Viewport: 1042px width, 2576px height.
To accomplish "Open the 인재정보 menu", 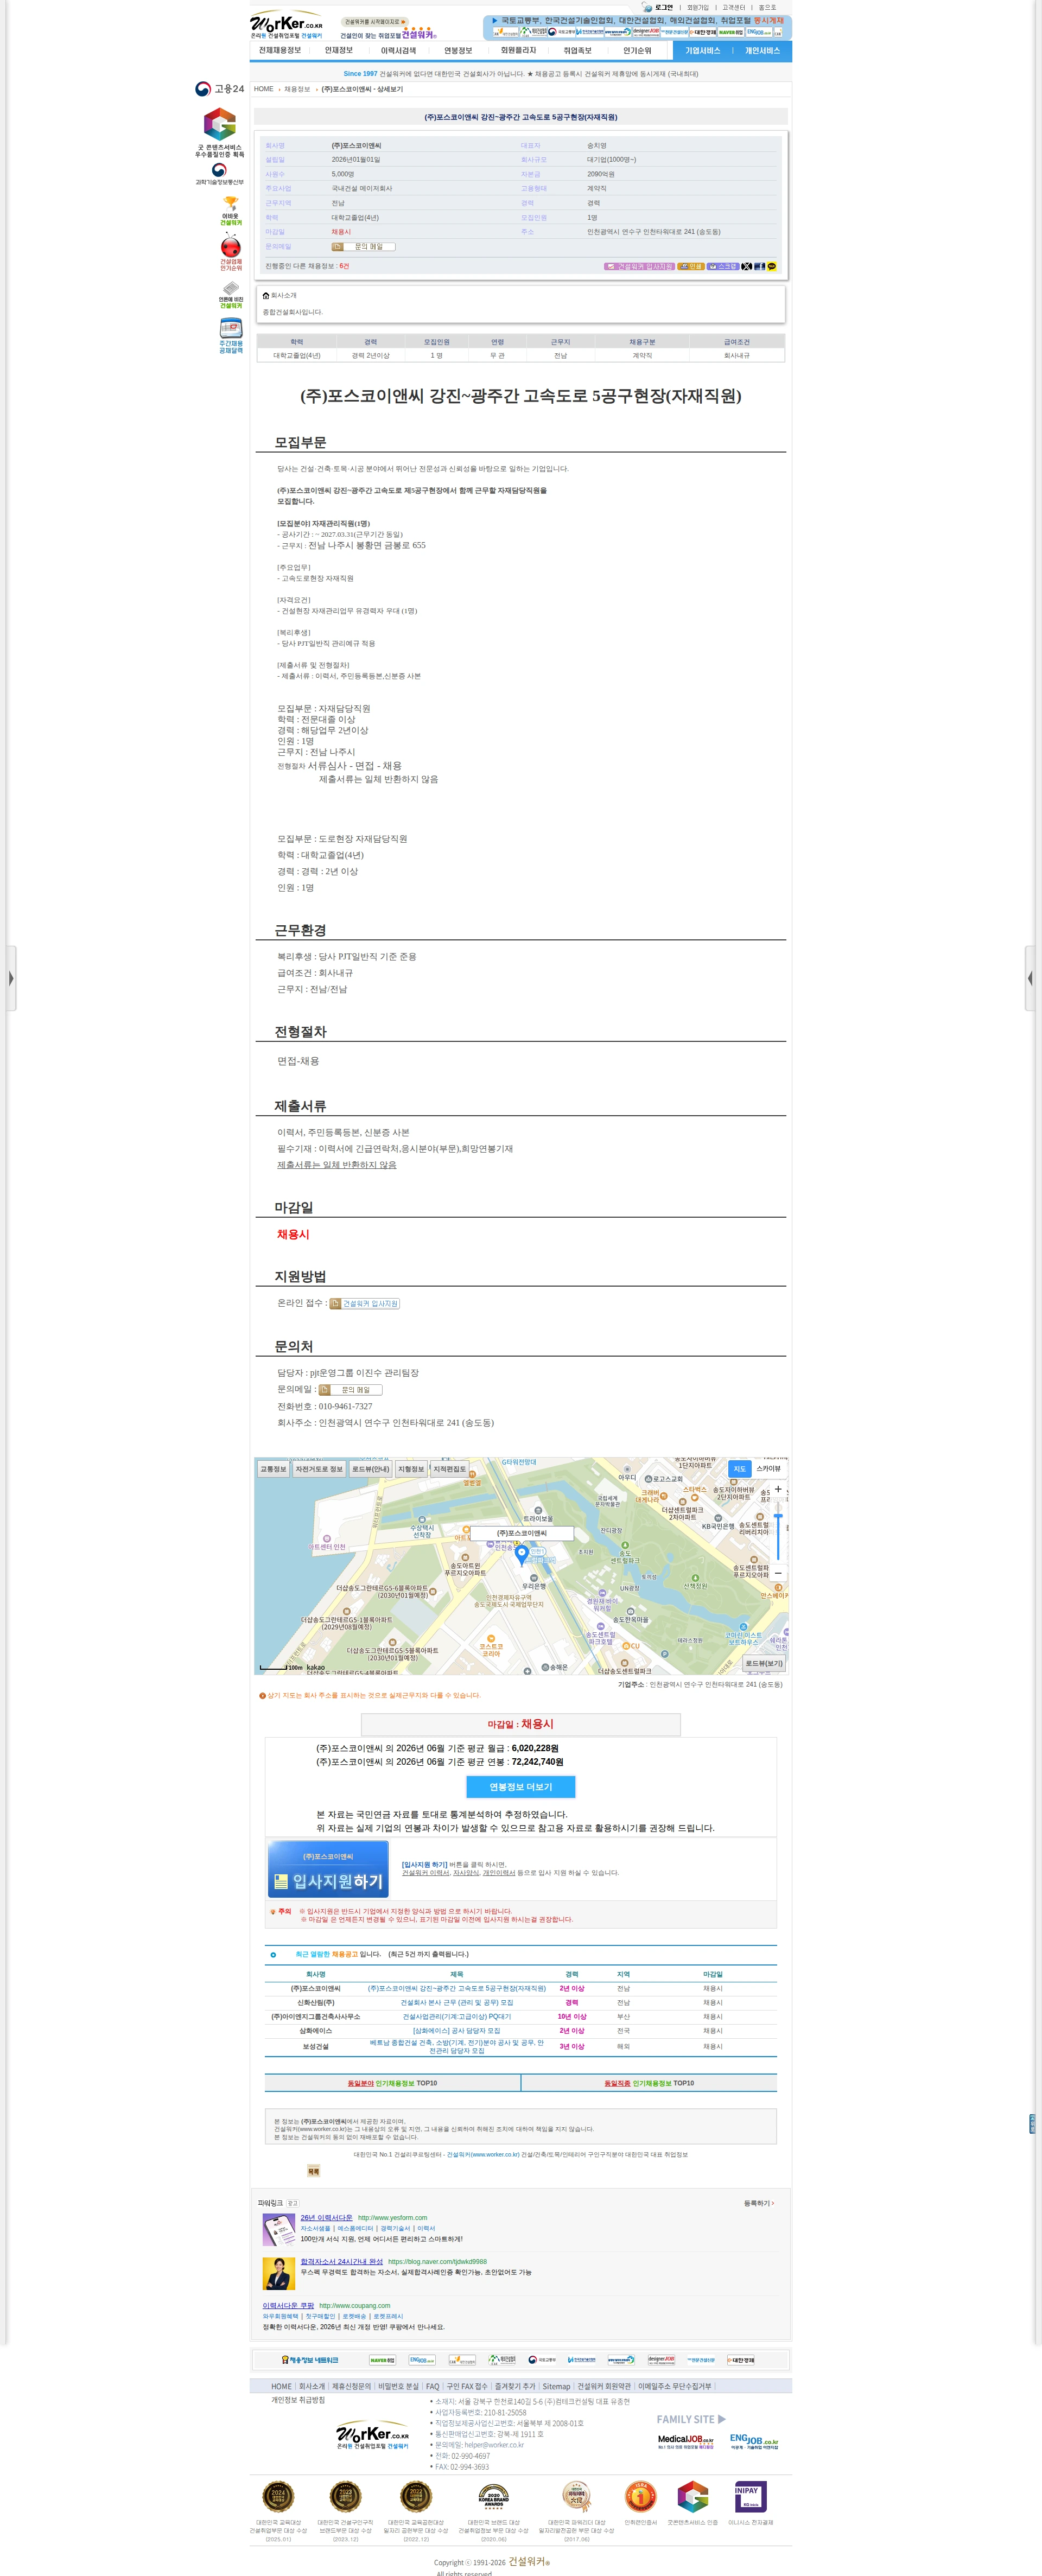I will coord(338,51).
